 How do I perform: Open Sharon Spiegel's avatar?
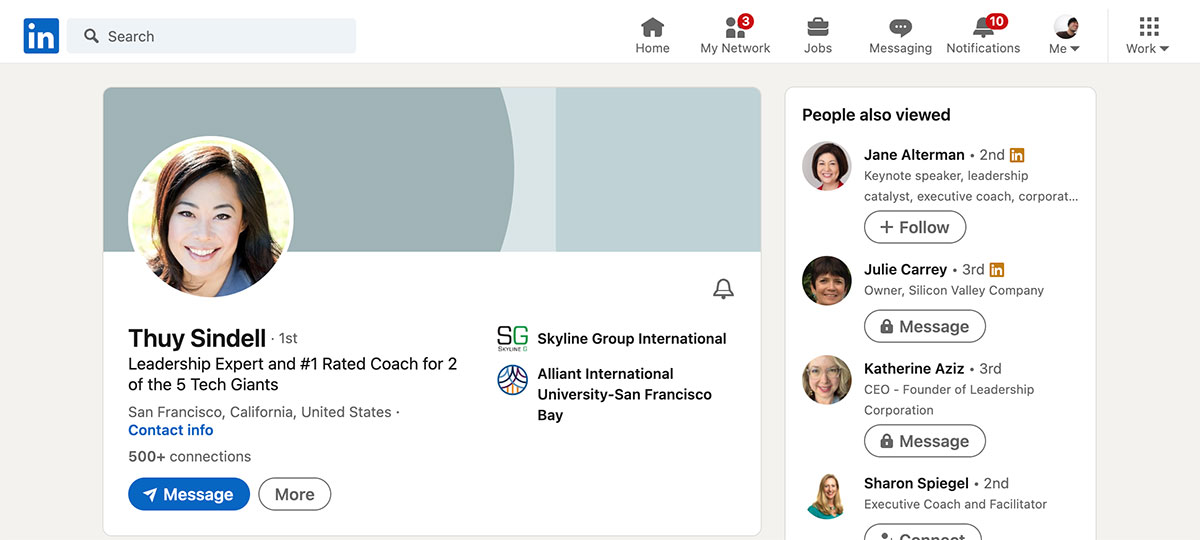pyautogui.click(x=827, y=494)
